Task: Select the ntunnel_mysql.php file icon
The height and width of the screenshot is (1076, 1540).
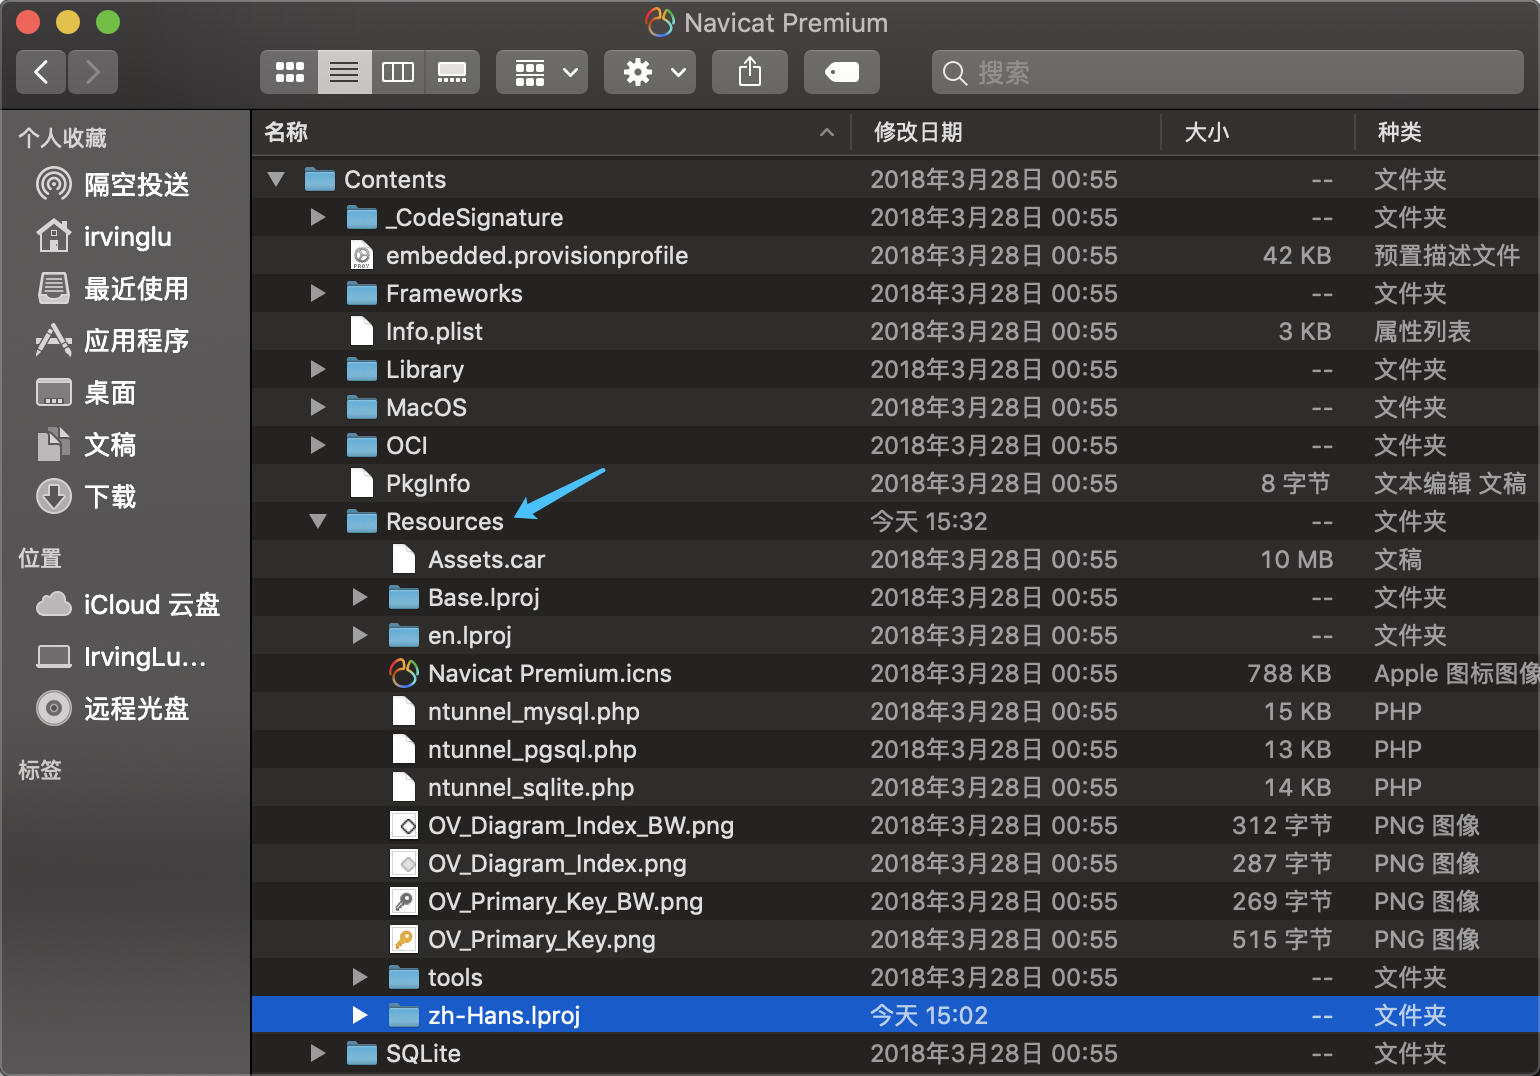Action: pos(404,712)
